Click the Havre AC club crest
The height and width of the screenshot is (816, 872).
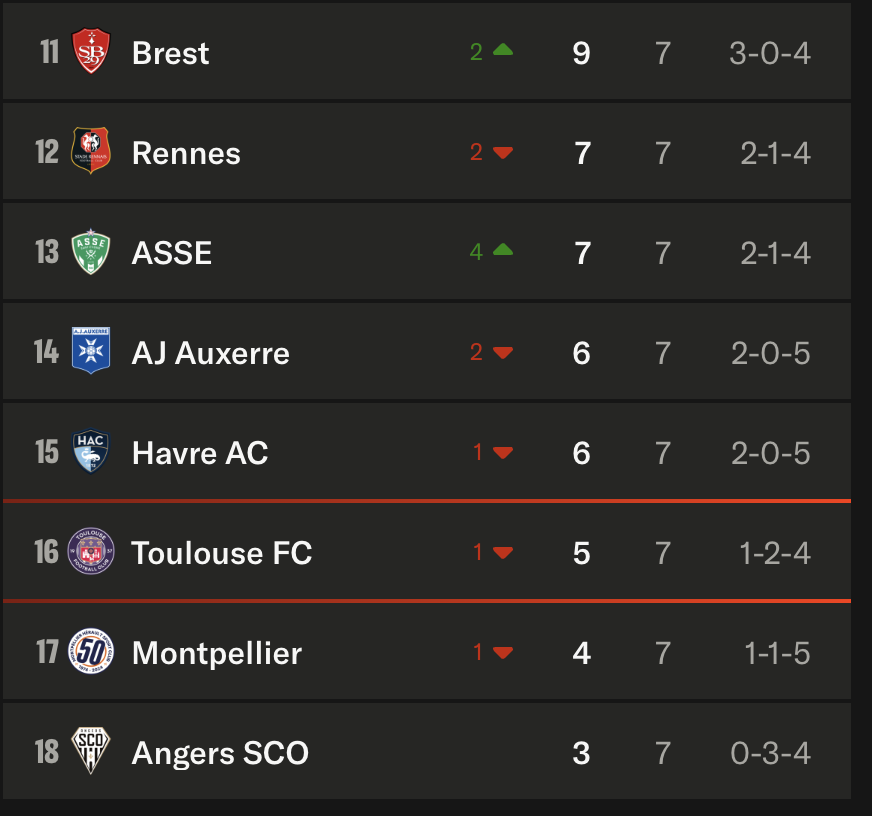[x=91, y=451]
